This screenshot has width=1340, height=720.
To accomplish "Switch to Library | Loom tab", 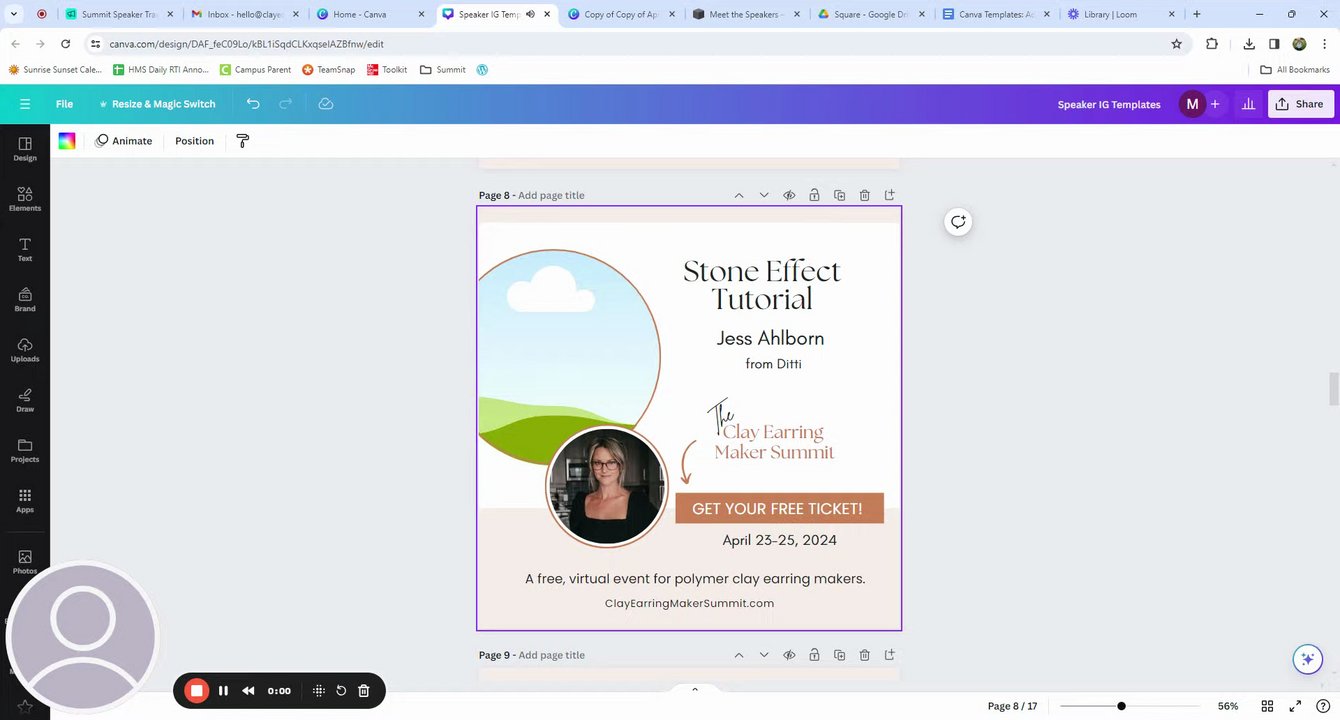I will 1121,14.
